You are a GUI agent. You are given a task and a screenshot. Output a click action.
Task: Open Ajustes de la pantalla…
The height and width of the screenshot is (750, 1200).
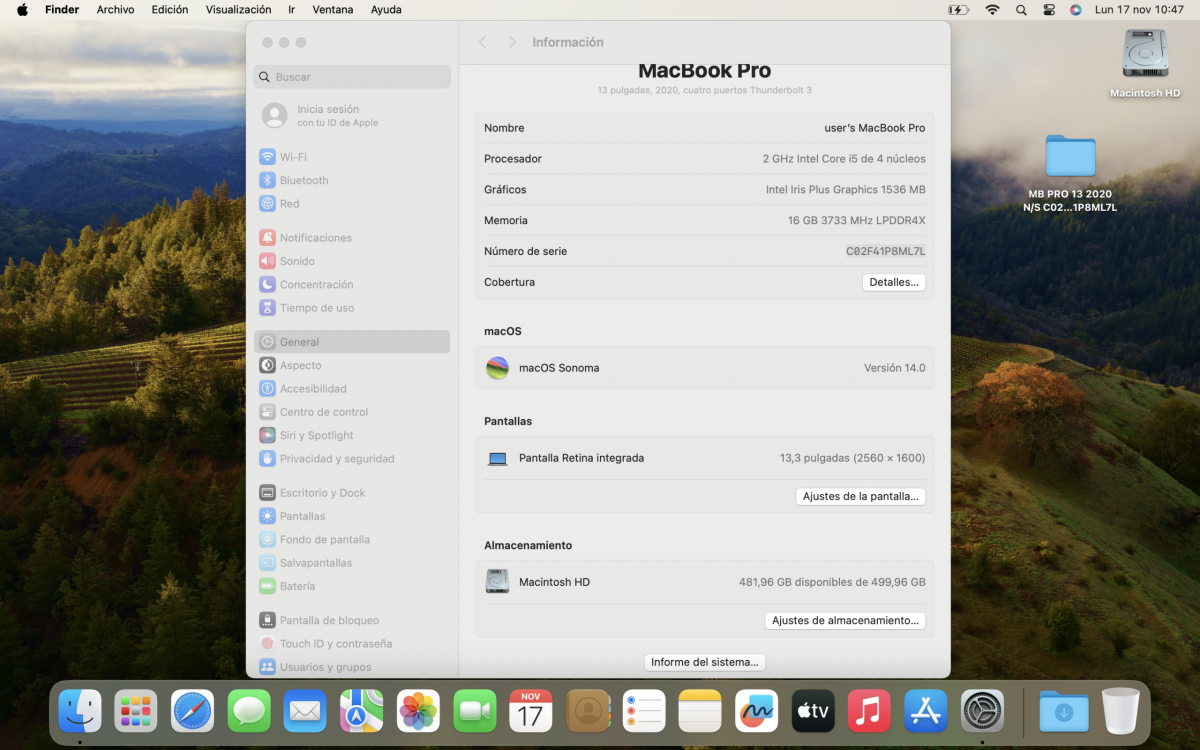(x=860, y=496)
